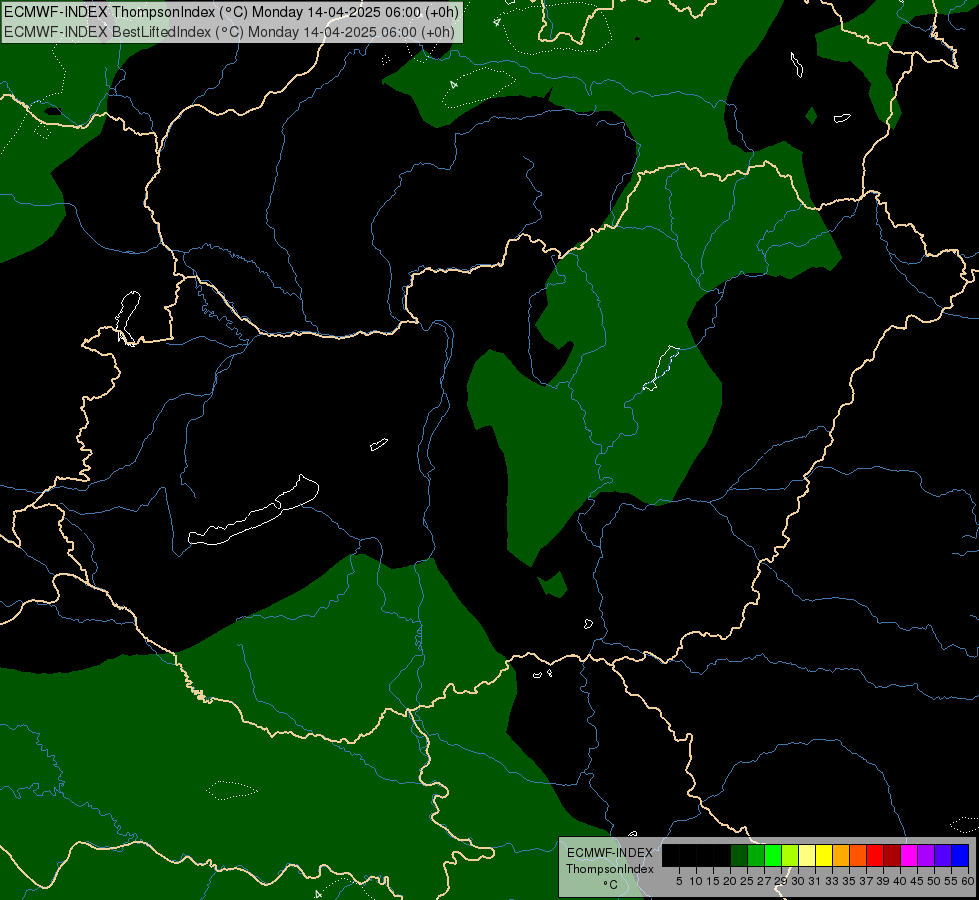
Task: Click legend tick value '35'
Action: [x=849, y=881]
